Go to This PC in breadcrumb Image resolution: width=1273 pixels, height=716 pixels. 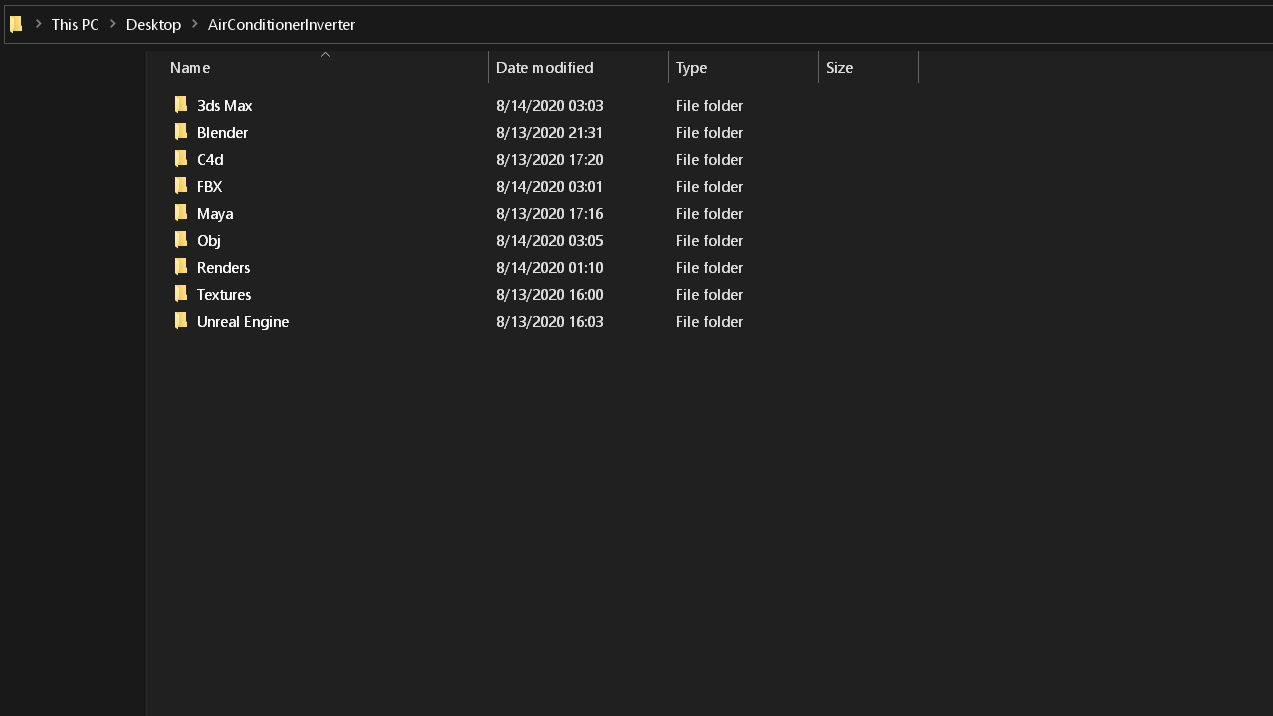pos(75,24)
